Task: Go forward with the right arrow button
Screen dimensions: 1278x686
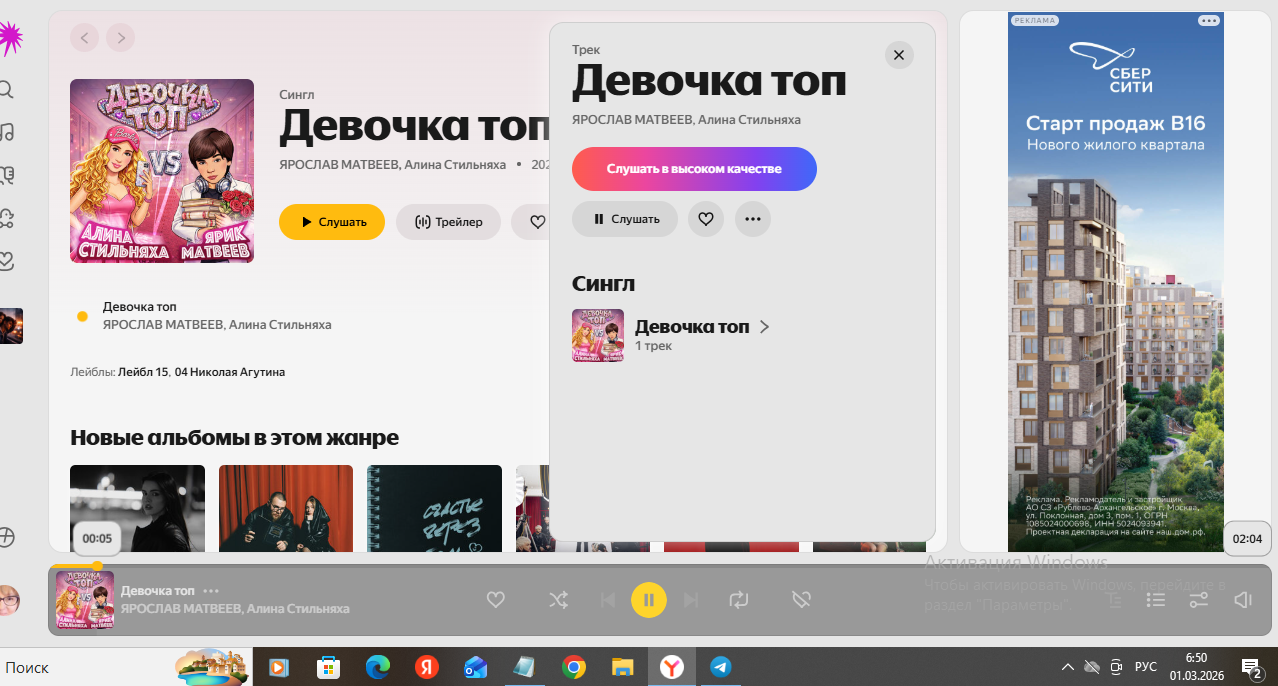Action: pos(120,38)
